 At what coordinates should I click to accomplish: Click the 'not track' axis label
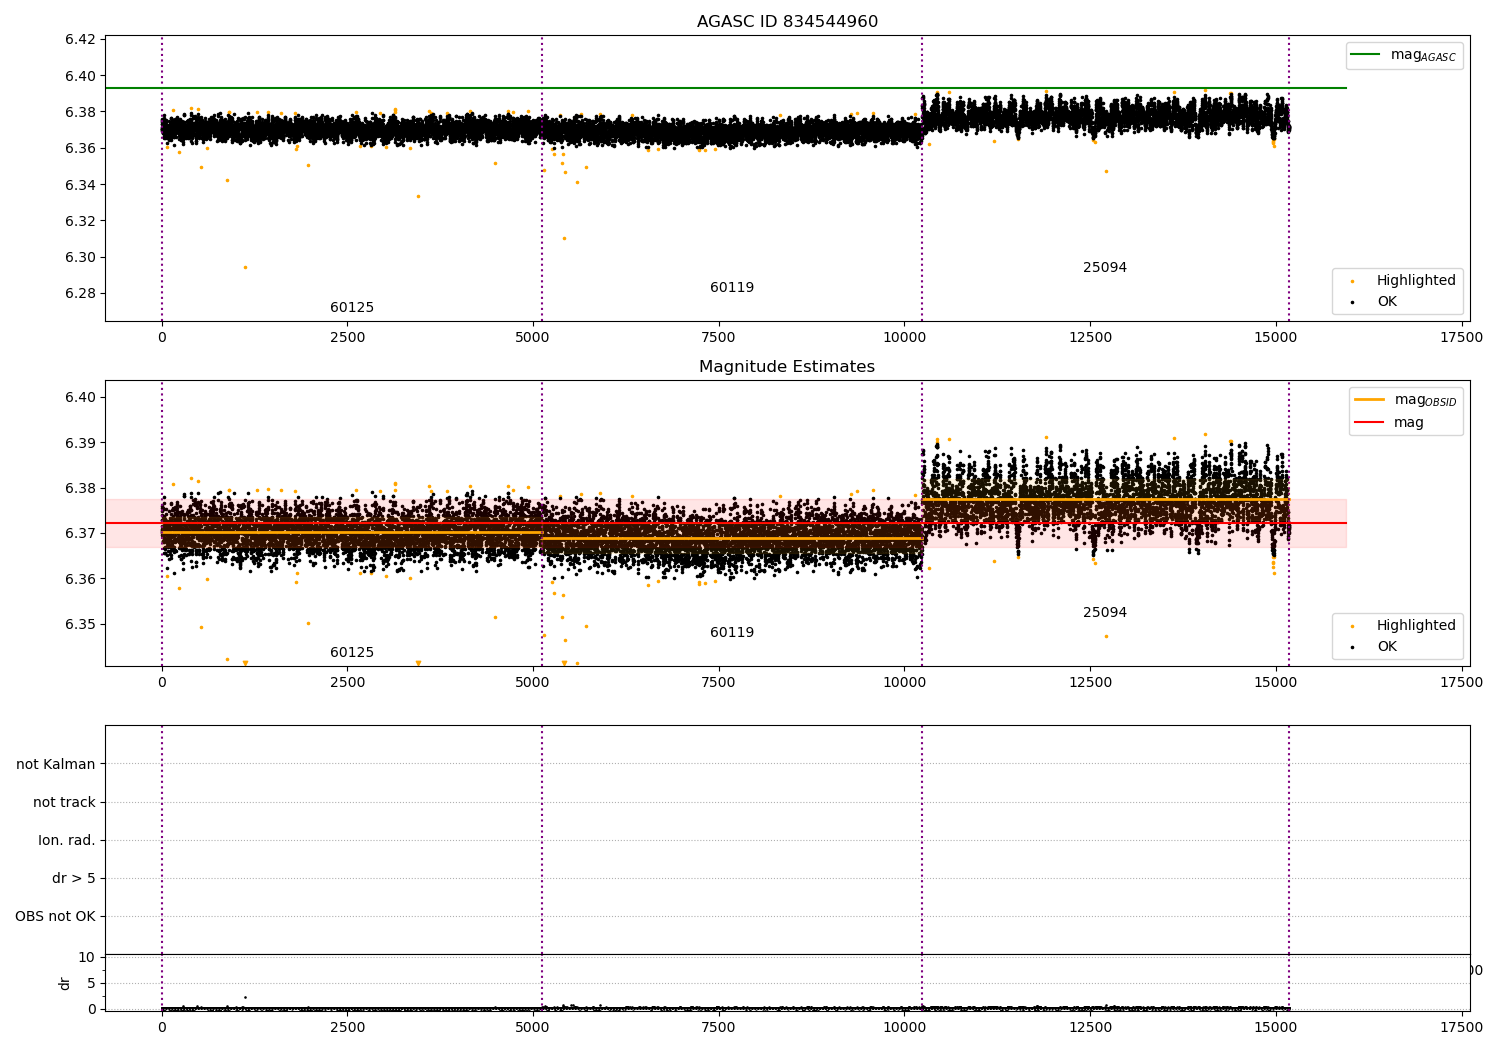[64, 803]
